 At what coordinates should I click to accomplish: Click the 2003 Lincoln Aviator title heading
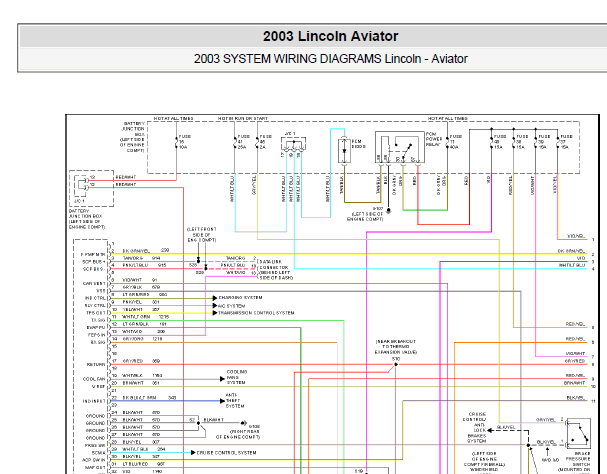(331, 36)
